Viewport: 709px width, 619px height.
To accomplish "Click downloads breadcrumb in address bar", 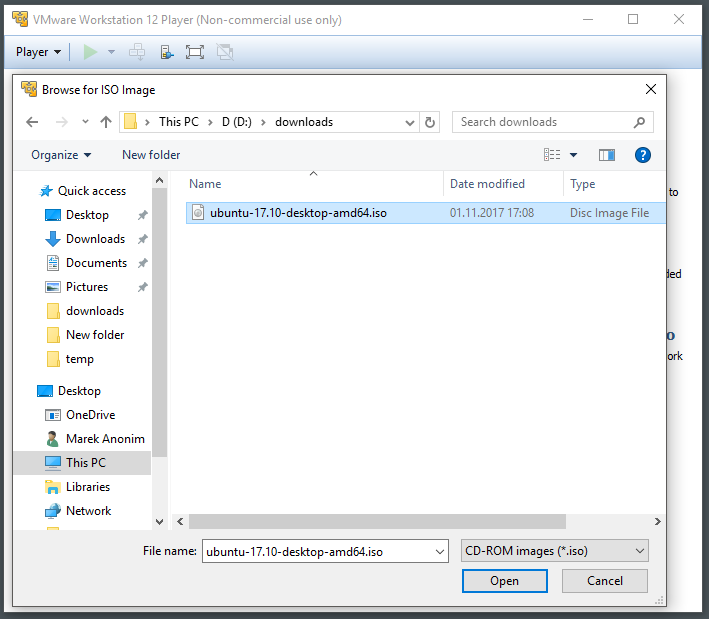I will (304, 122).
